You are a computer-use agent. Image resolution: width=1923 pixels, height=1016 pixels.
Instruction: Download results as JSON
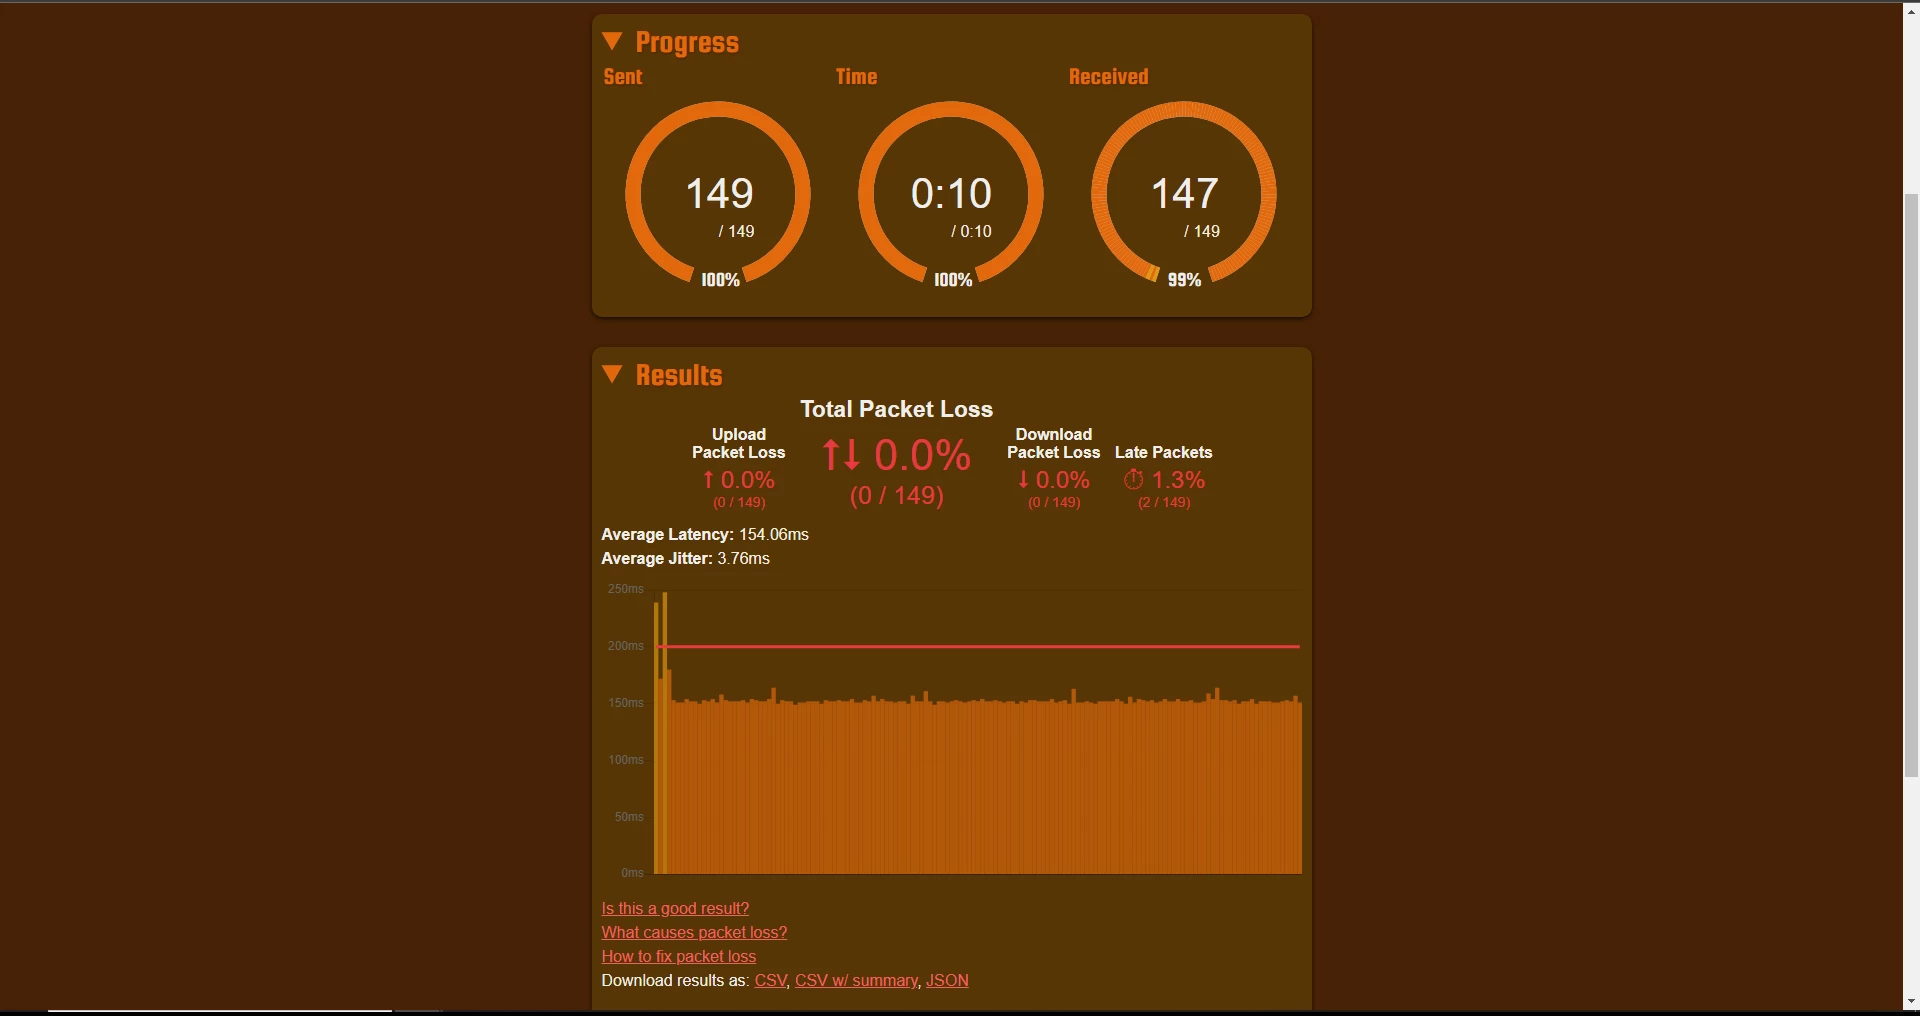point(947,981)
